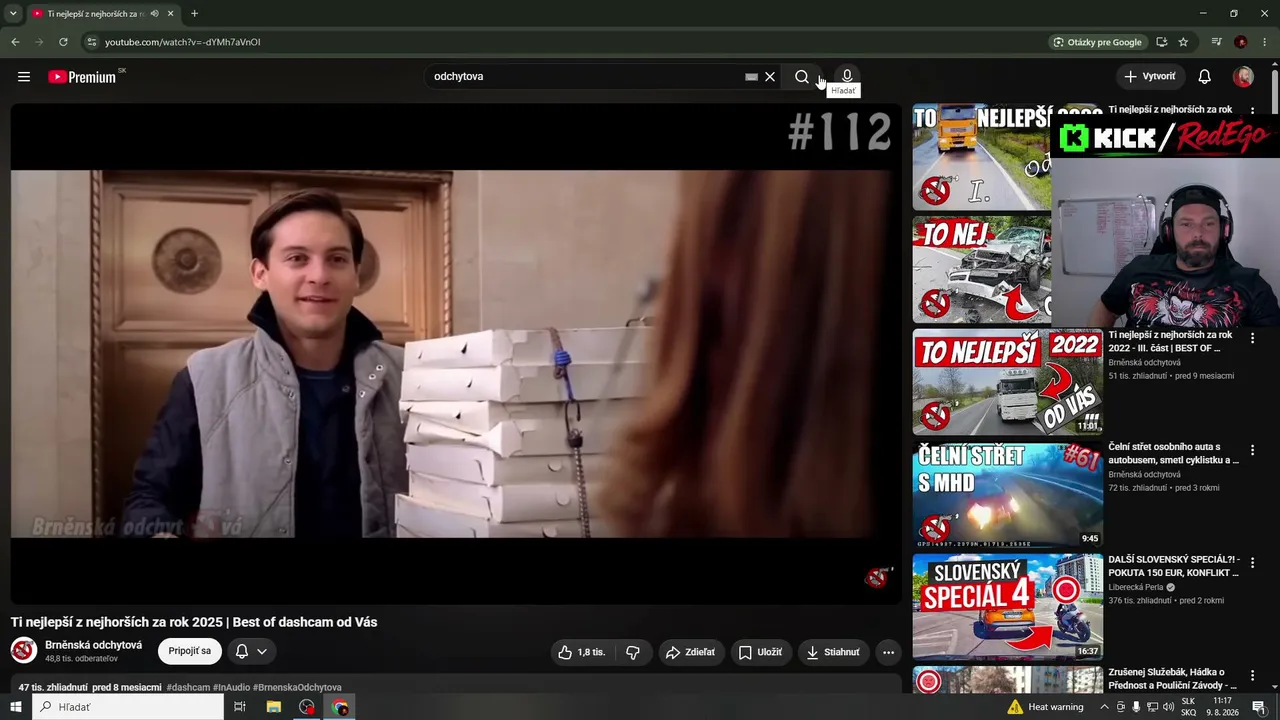Open the Liberecká Perla channel link
The height and width of the screenshot is (720, 1280).
point(1136,587)
